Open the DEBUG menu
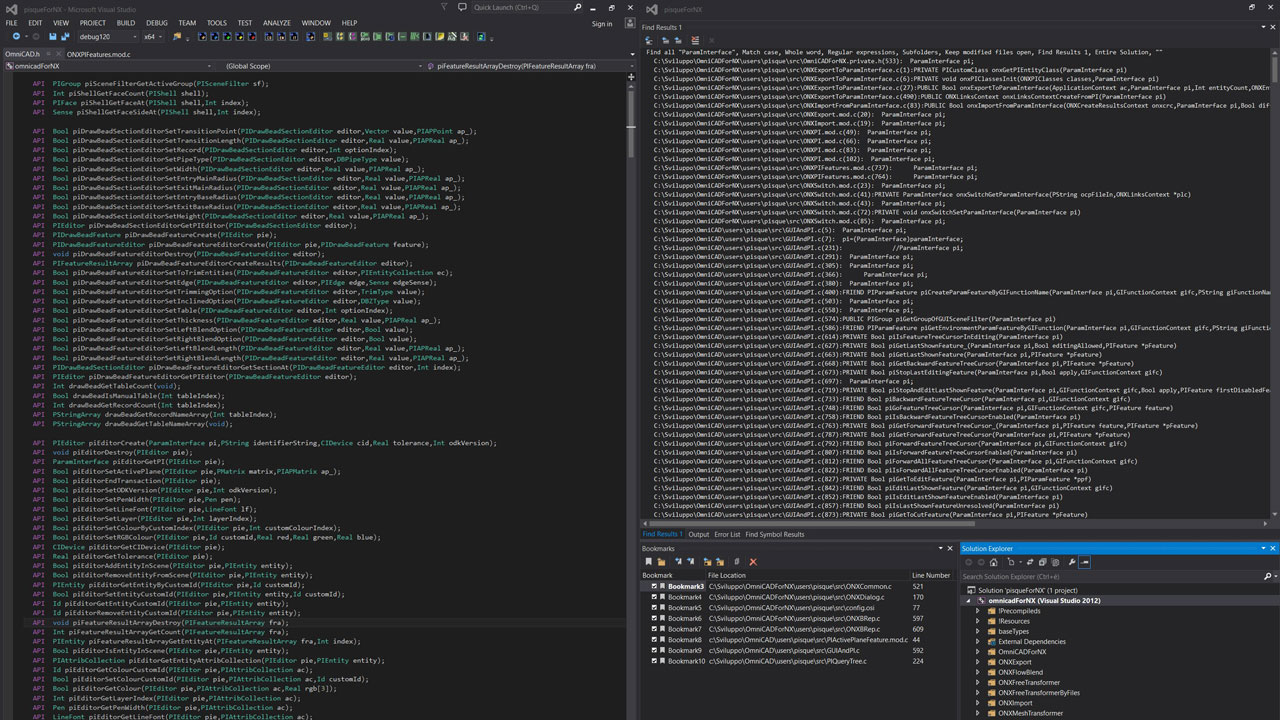Viewport: 1280px width, 720px height. coord(157,22)
